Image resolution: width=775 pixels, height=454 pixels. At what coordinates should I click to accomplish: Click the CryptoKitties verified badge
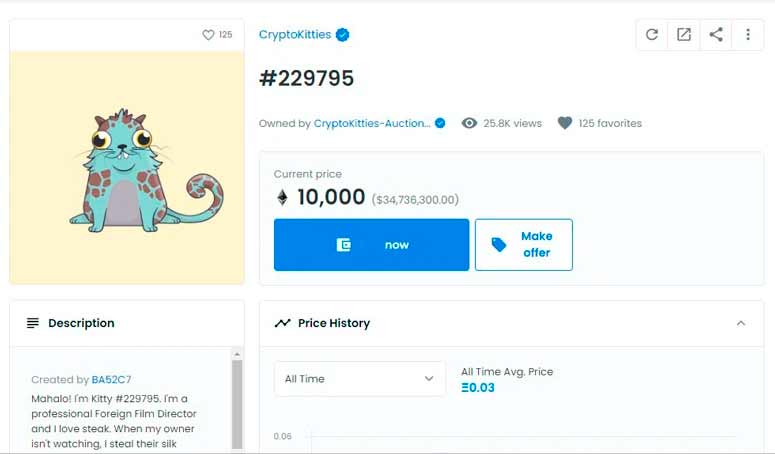(343, 35)
